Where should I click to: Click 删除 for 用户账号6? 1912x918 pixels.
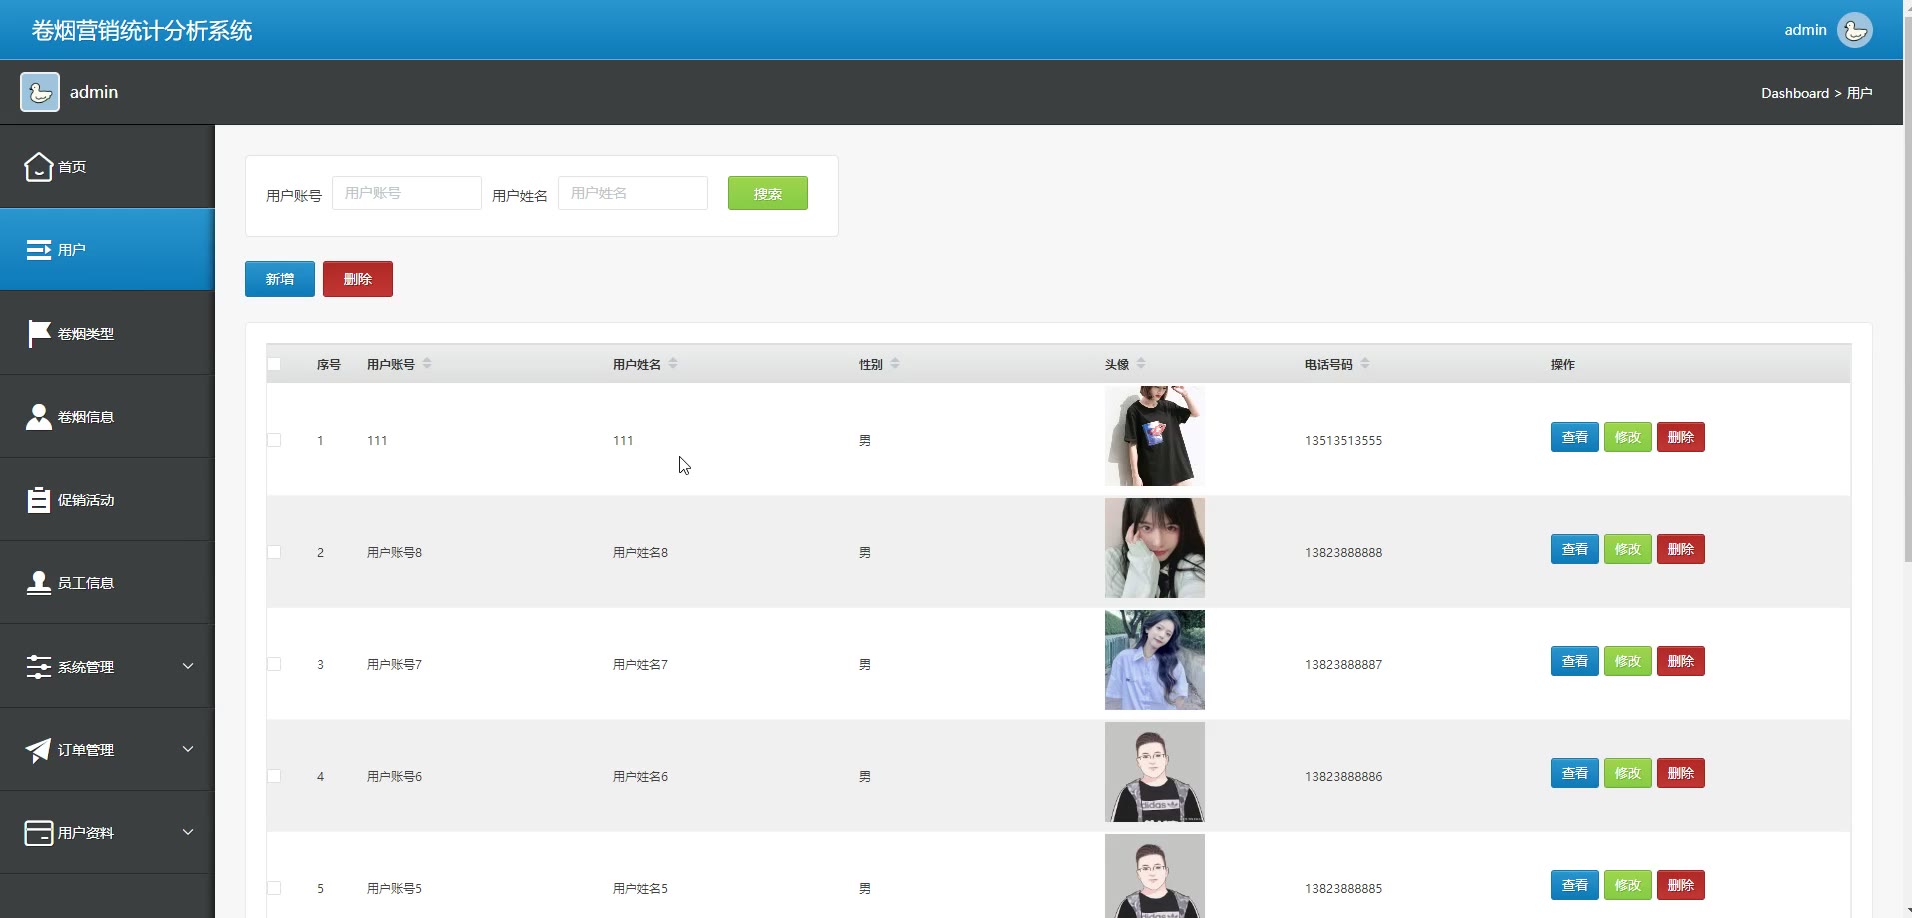coord(1681,773)
